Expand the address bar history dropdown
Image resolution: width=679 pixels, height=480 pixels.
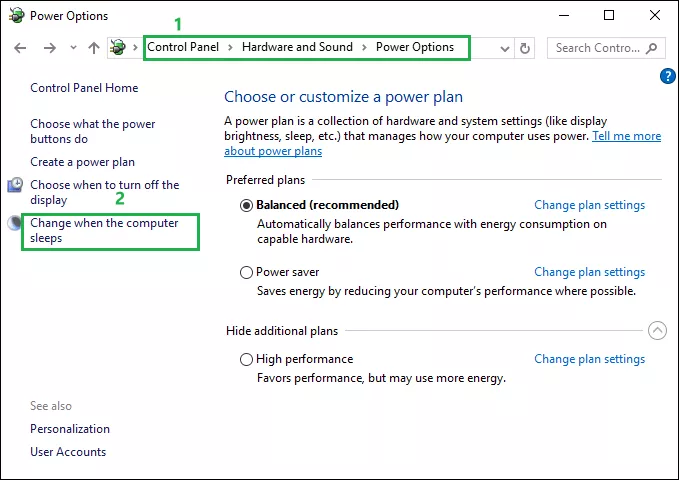coord(504,49)
